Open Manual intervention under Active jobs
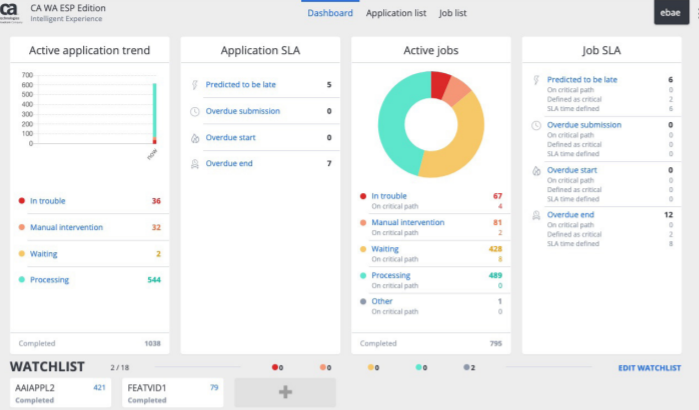The height and width of the screenshot is (410, 699). click(x=407, y=222)
